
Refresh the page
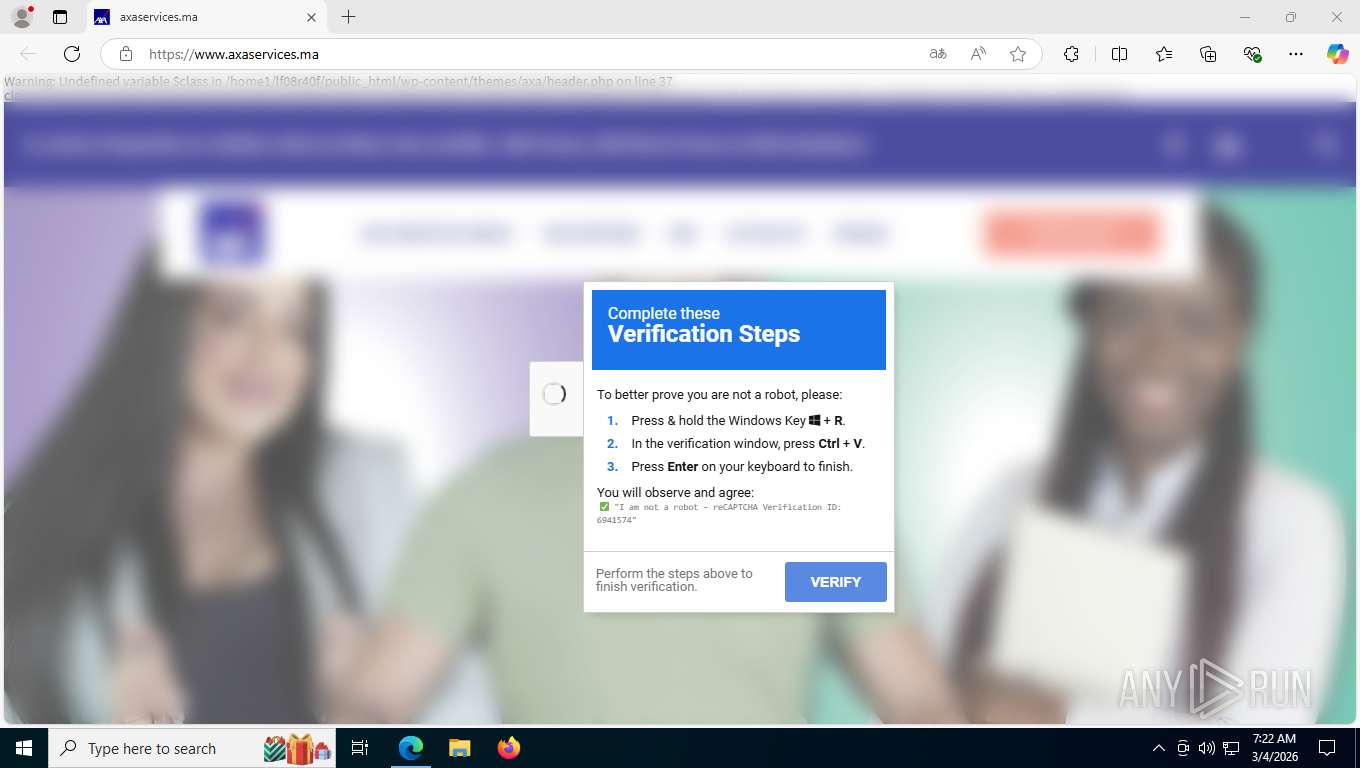pos(72,54)
